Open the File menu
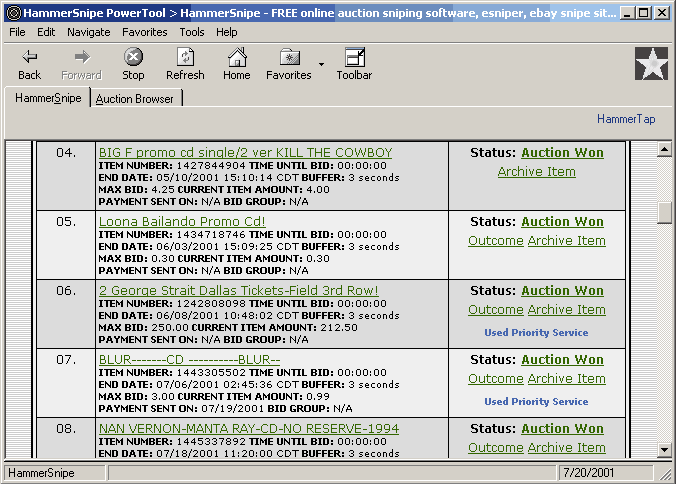677x484 pixels. pos(17,32)
